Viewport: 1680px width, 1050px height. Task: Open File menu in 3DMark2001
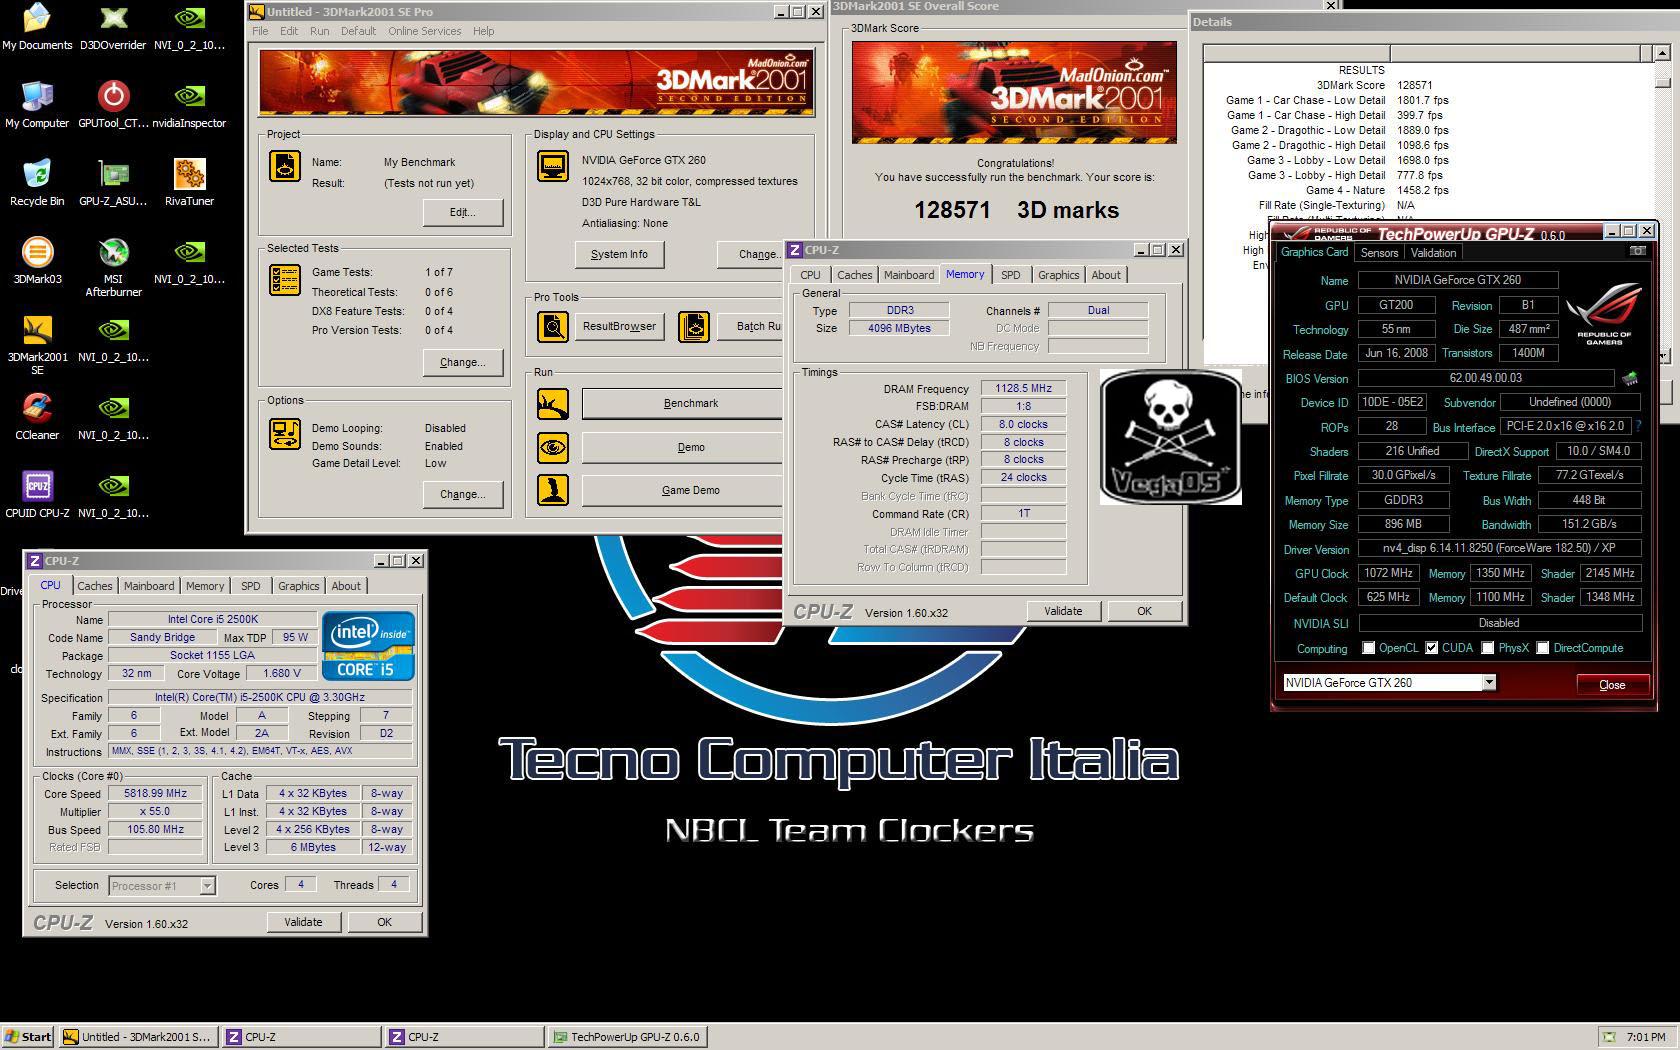pos(260,31)
